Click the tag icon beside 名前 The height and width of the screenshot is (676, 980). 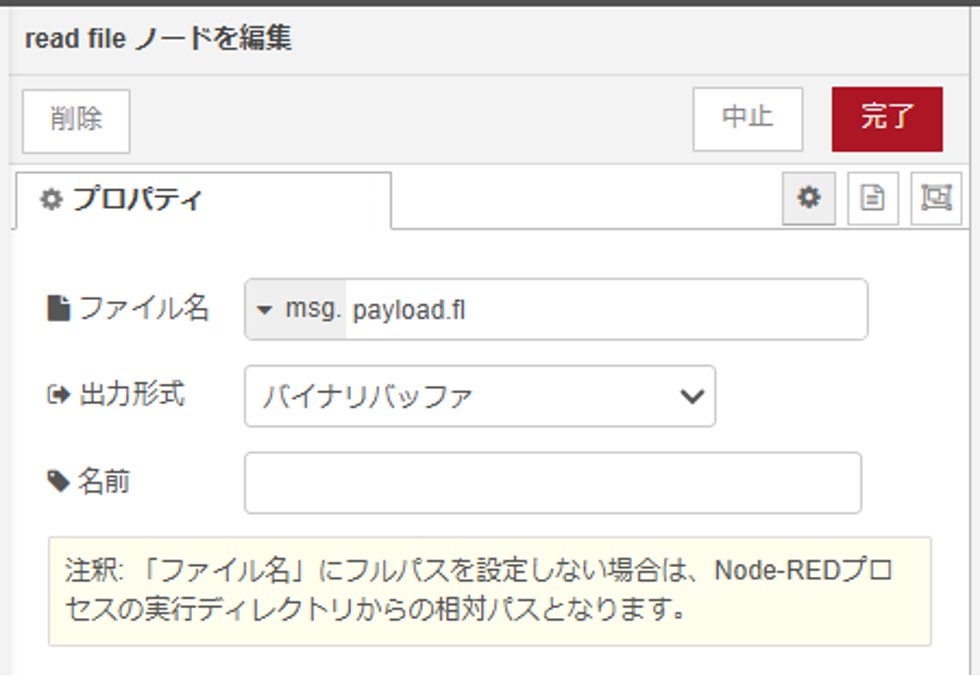tap(59, 483)
